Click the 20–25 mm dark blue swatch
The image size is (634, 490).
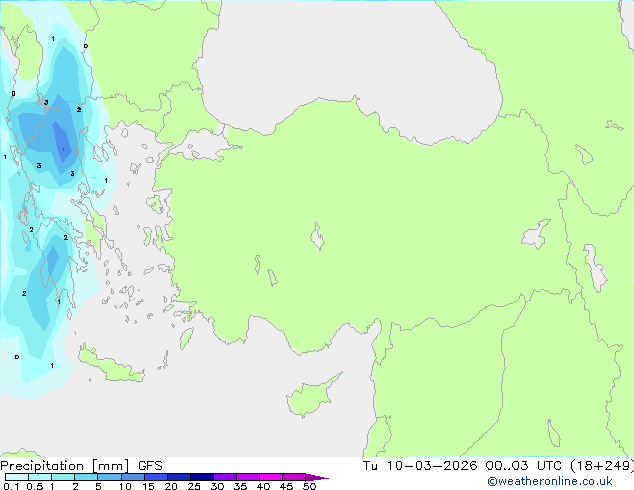pos(178,477)
